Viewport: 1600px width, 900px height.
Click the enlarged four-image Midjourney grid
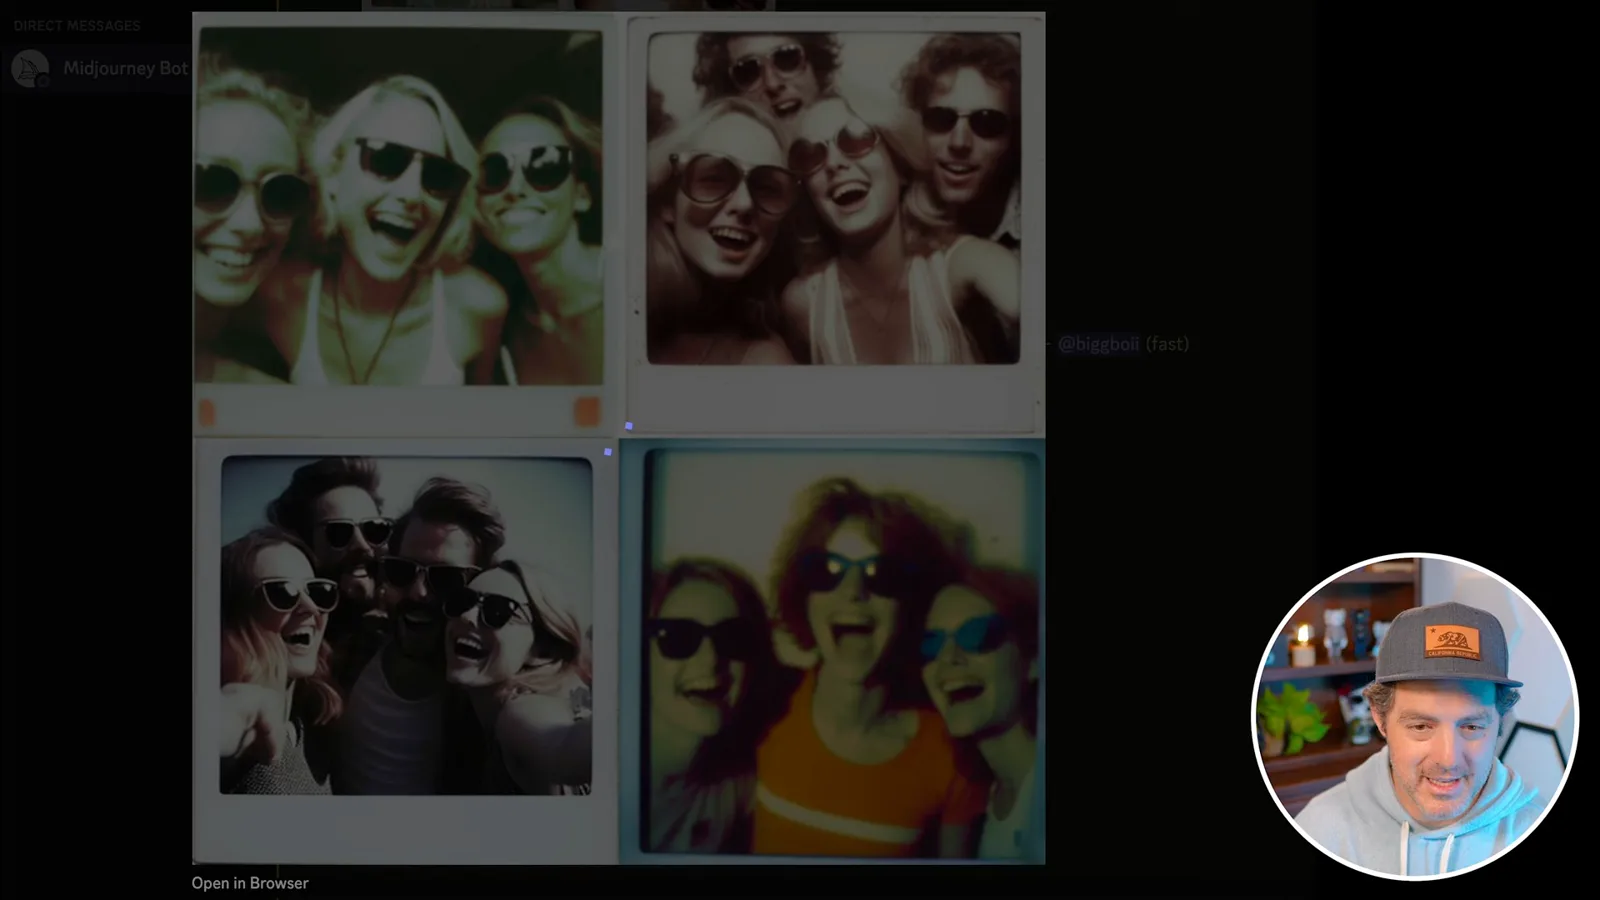(619, 438)
